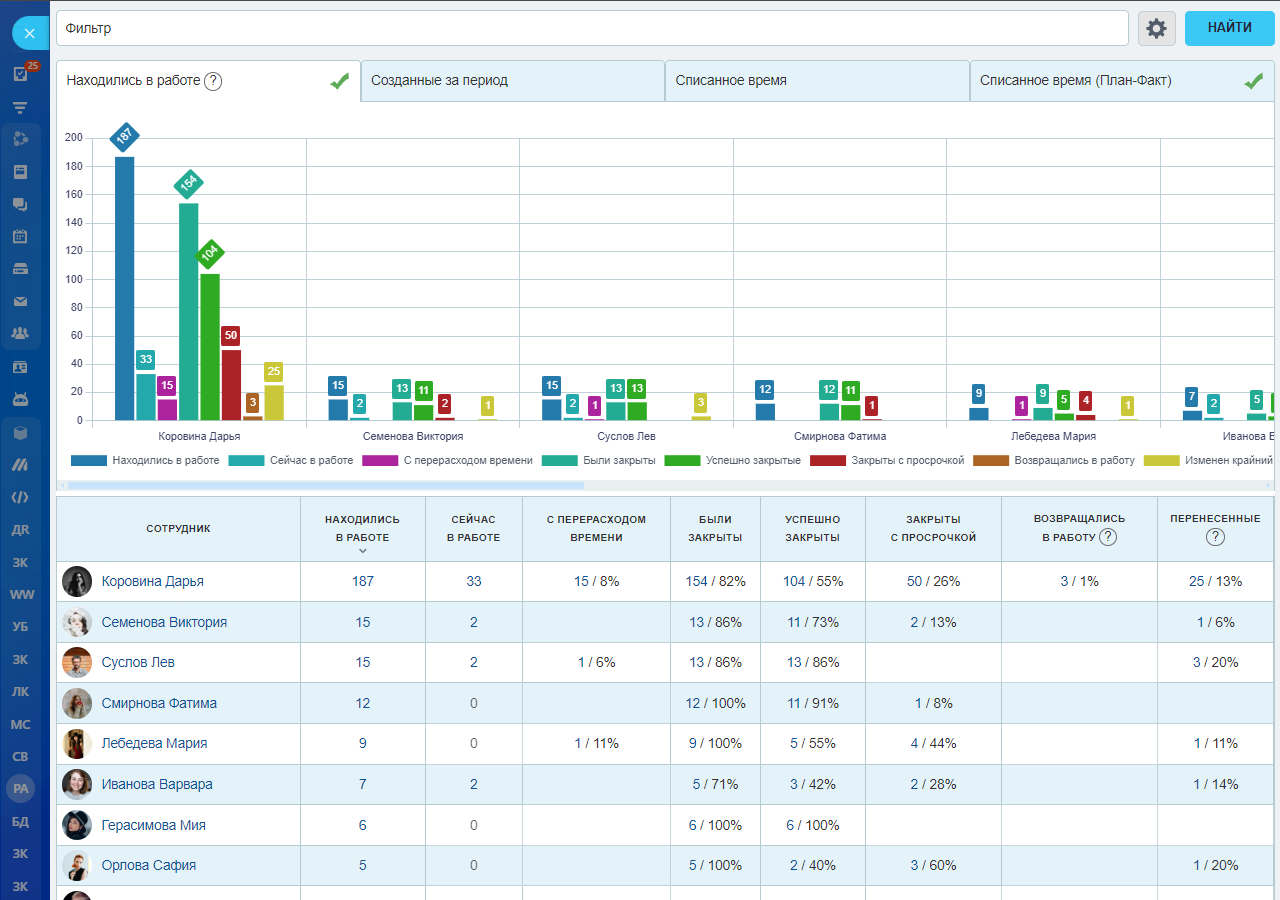The height and width of the screenshot is (900, 1280).
Task: Click the code brackets icon in sidebar
Action: pos(20,497)
